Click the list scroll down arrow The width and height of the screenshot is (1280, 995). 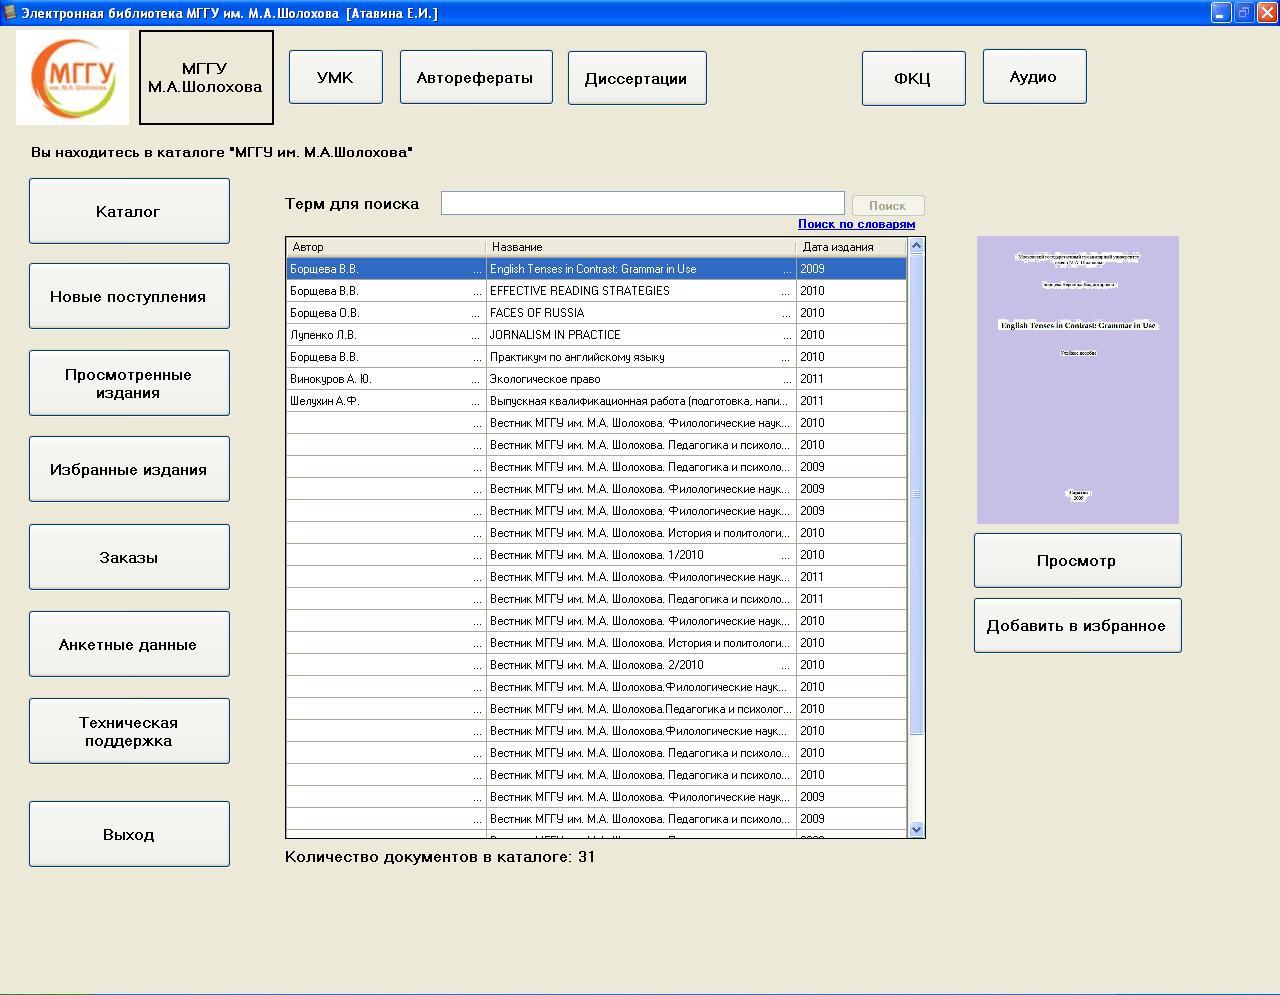coord(916,829)
